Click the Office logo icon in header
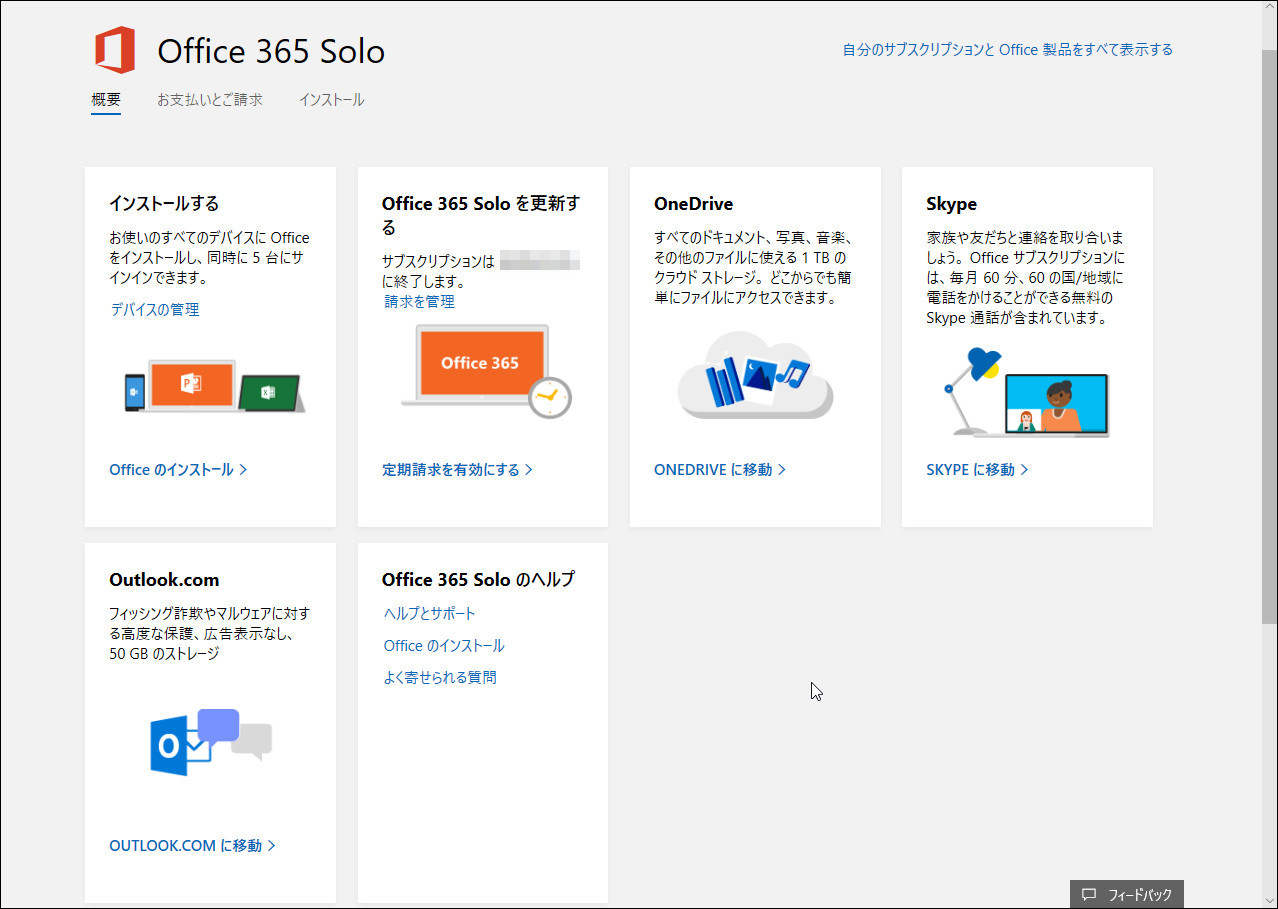1278x909 pixels. 115,50
